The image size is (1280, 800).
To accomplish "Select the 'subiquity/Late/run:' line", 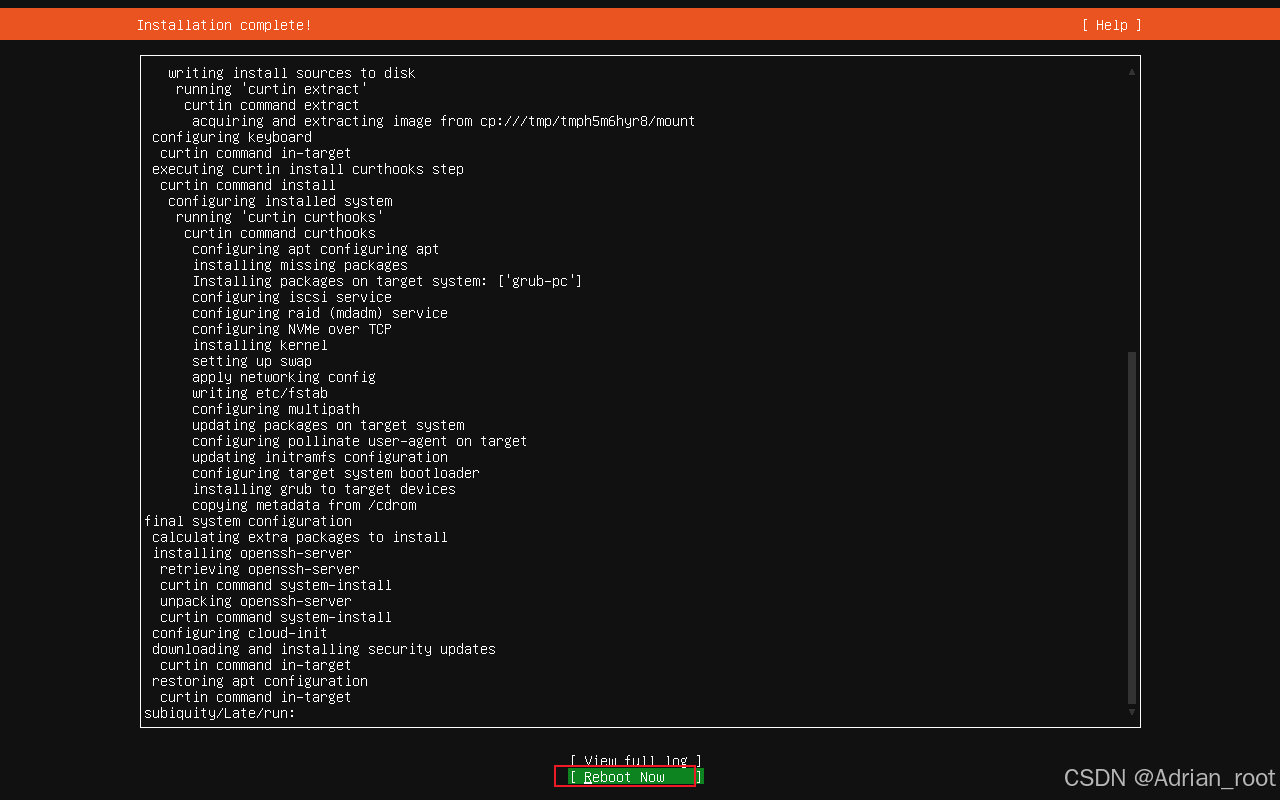I will click(x=220, y=713).
